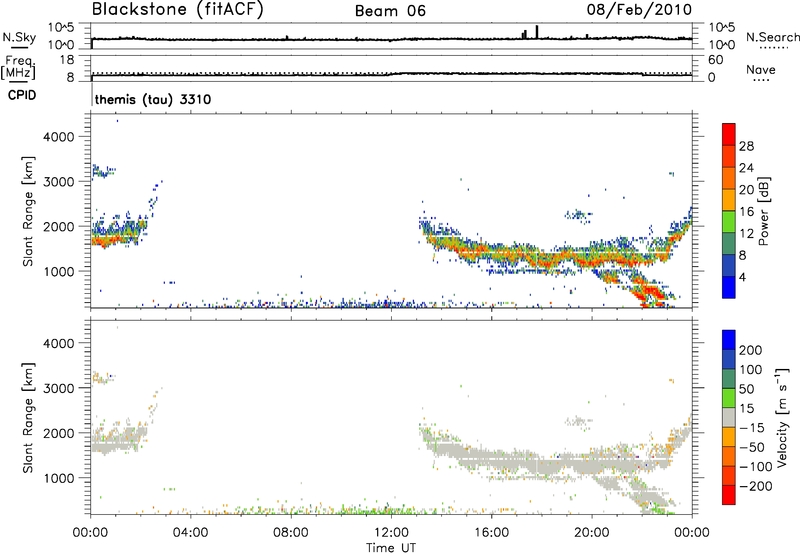This screenshot has width=800, height=554.
Task: Click the '12' label on the power colorbar
Action: pos(746,234)
